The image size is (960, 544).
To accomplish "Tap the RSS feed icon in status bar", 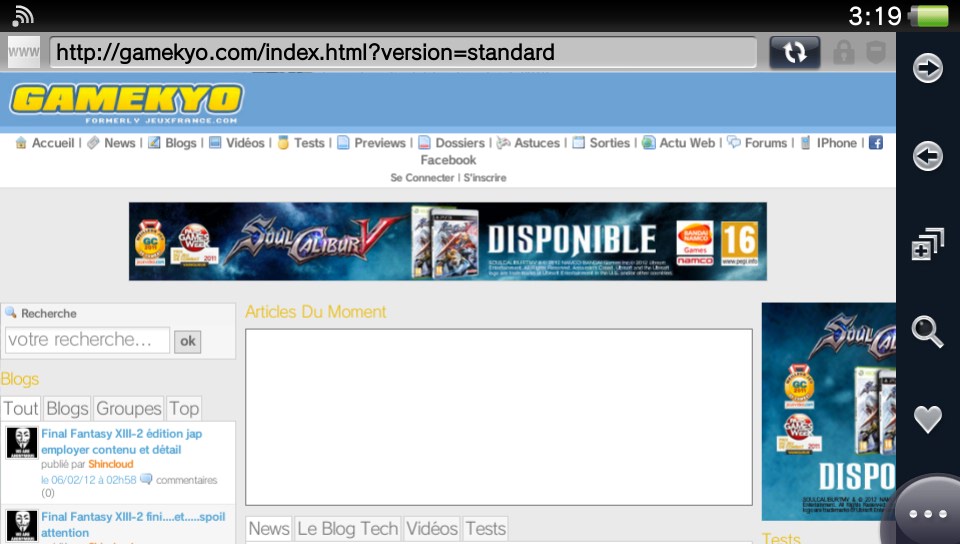I will point(23,16).
